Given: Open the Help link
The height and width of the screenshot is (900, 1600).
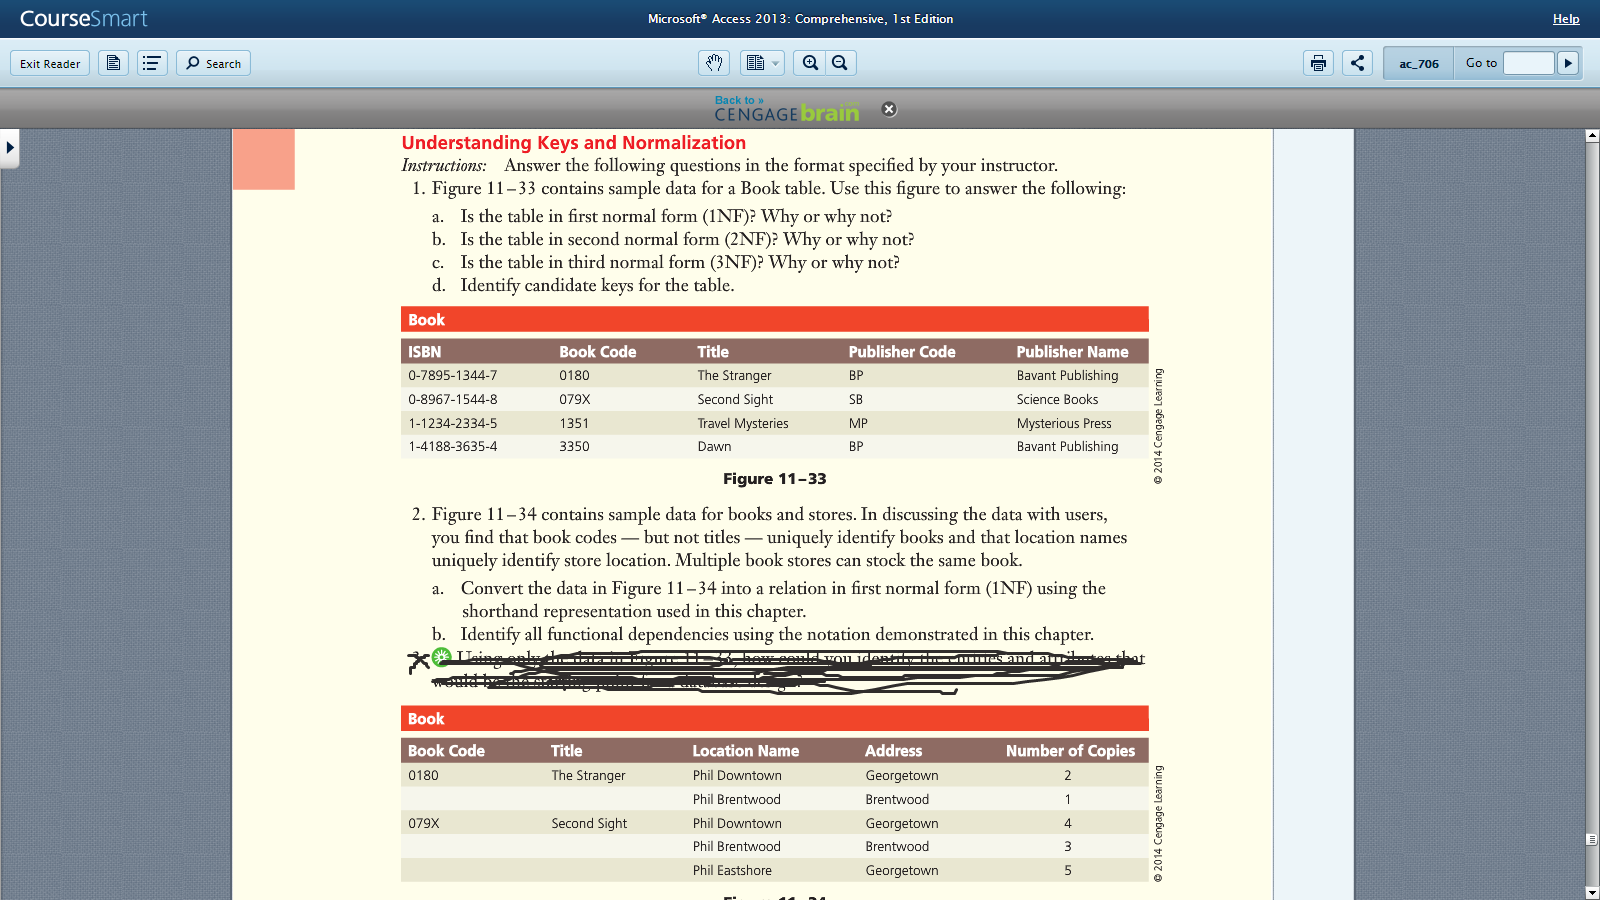Looking at the screenshot, I should (x=1566, y=19).
